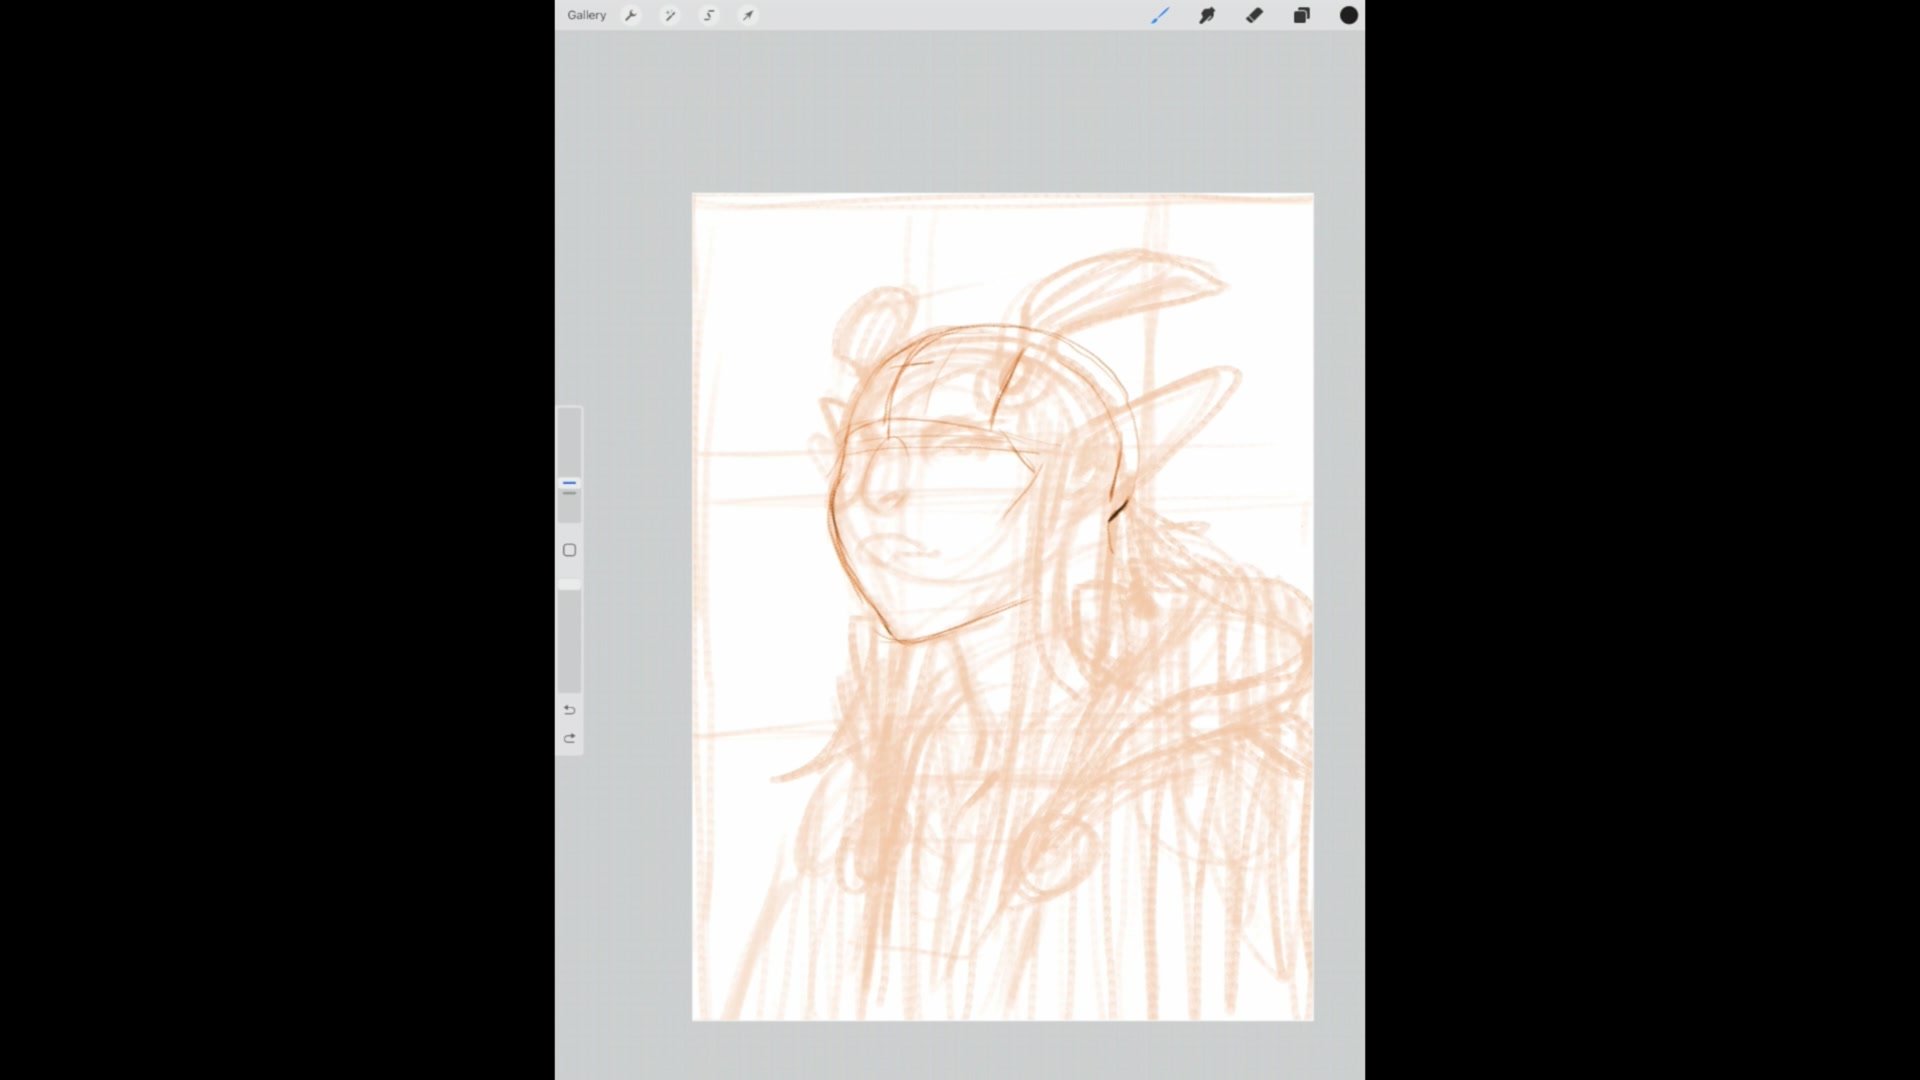Image resolution: width=1920 pixels, height=1080 pixels.
Task: Open the Layers panel
Action: point(1301,15)
